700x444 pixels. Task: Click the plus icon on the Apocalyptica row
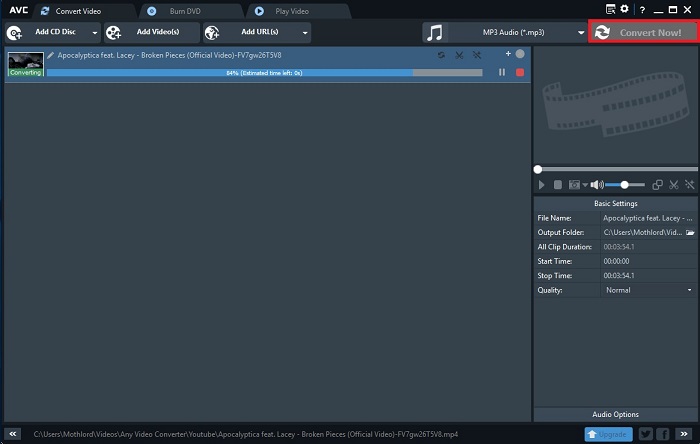point(508,54)
